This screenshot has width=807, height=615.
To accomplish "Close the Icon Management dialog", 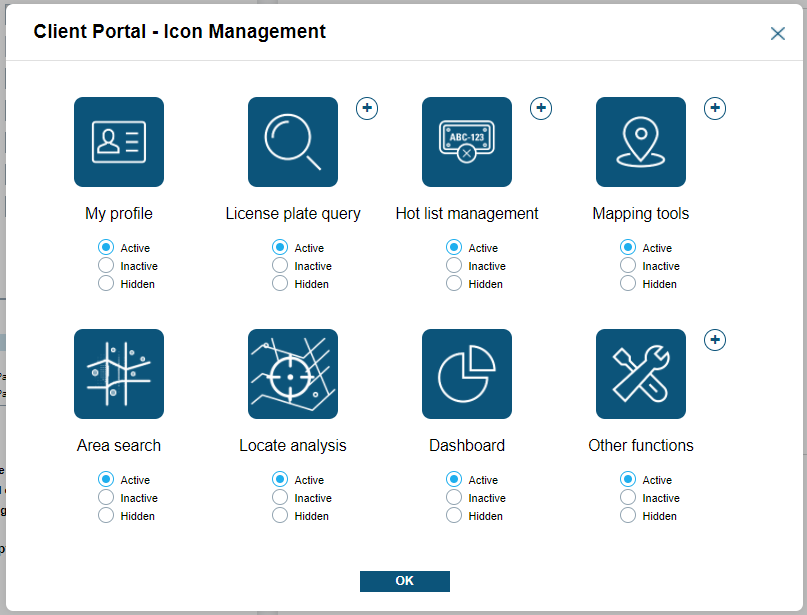I will click(x=778, y=33).
